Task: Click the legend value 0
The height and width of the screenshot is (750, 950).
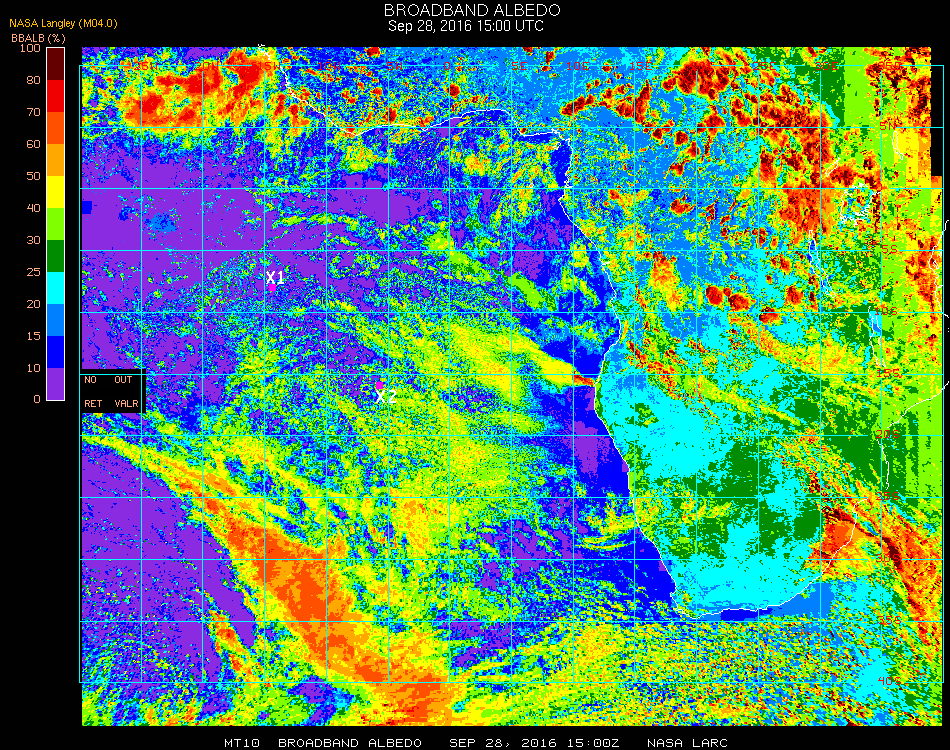Action: (x=37, y=399)
